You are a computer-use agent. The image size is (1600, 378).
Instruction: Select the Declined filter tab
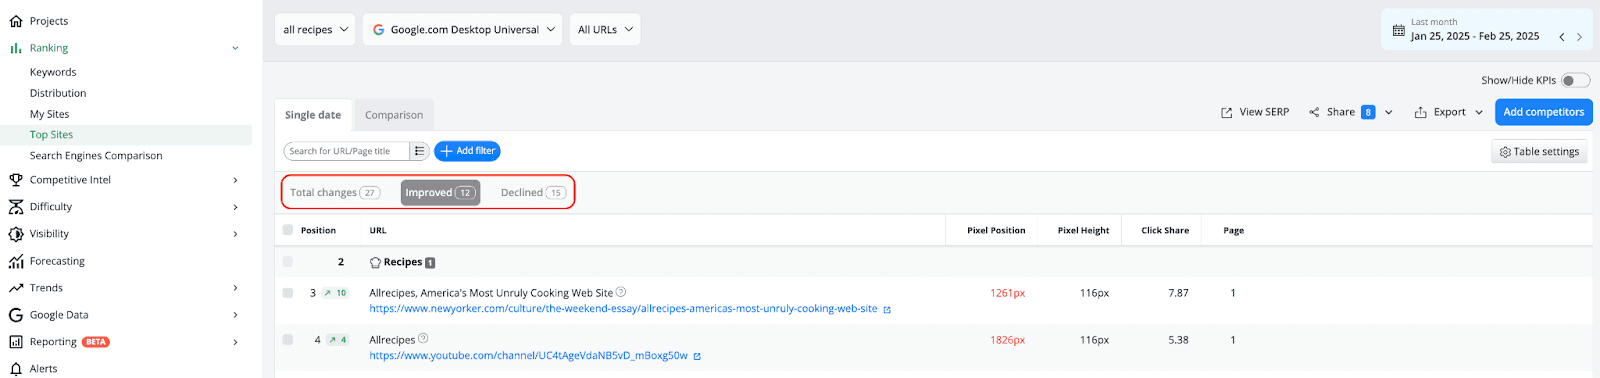click(x=533, y=192)
